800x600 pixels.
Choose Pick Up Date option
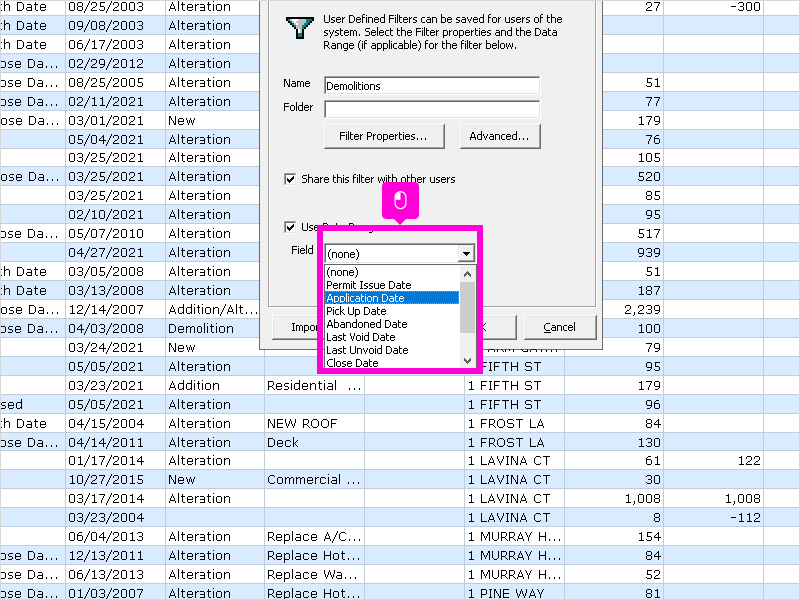pos(392,311)
